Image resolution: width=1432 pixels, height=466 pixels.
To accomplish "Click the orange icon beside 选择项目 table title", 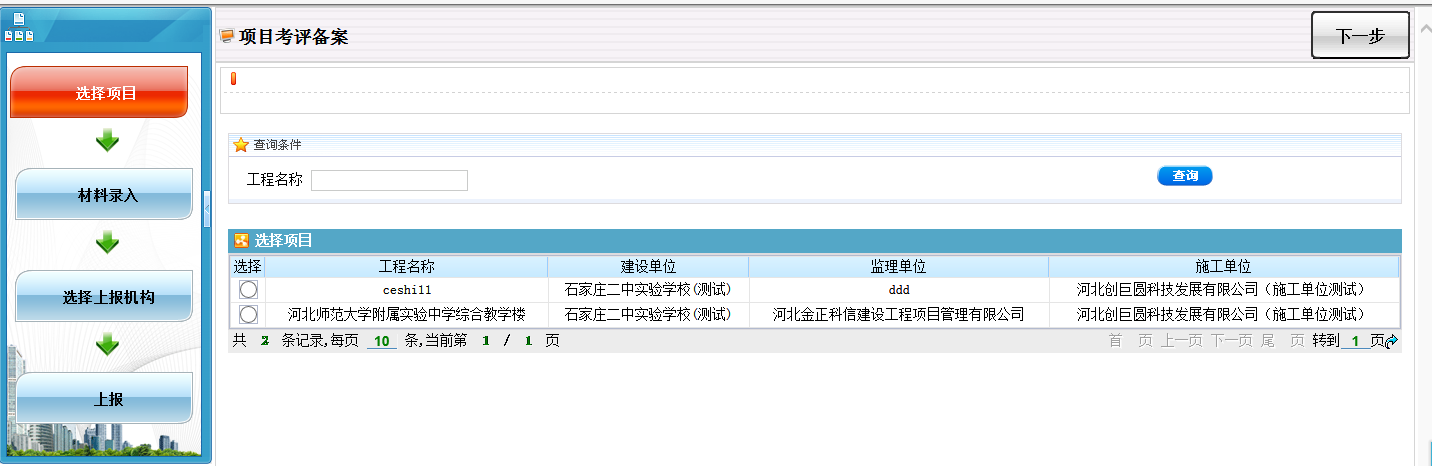I will [x=241, y=240].
